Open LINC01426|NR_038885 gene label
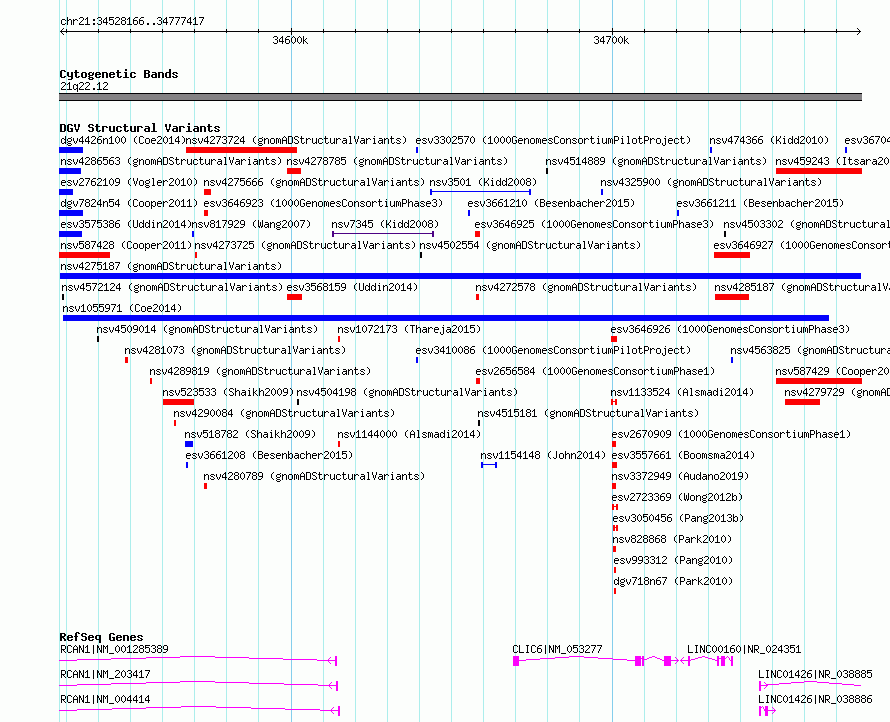The height and width of the screenshot is (722, 890). [x=815, y=674]
